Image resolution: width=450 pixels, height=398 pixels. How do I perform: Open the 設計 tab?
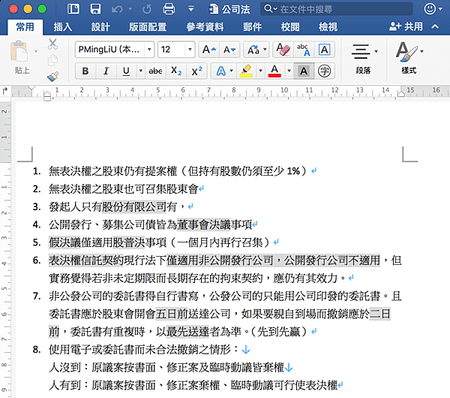[x=100, y=27]
